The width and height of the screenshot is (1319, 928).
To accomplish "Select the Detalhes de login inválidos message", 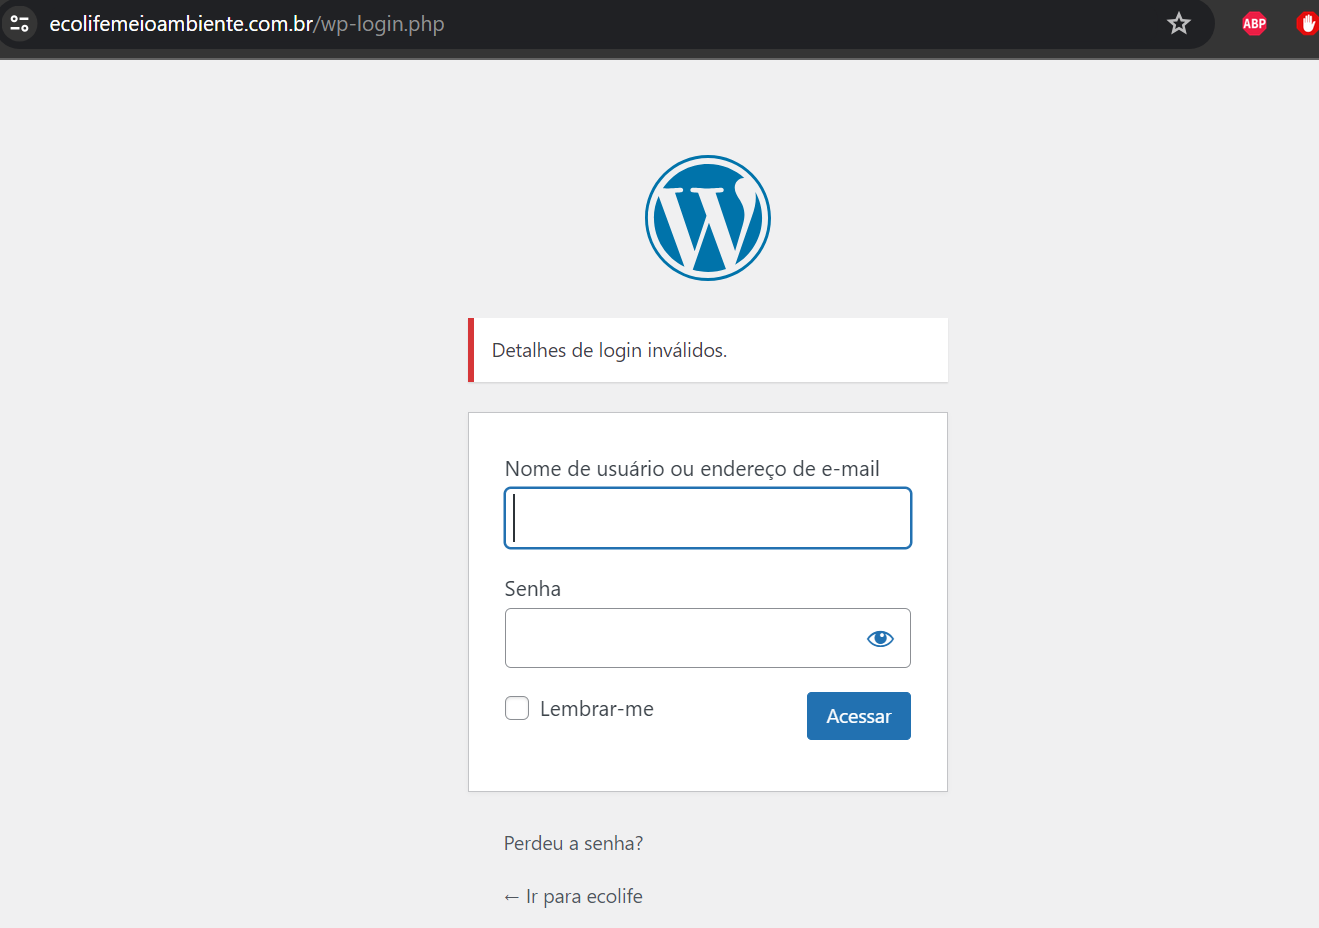I will click(x=609, y=351).
